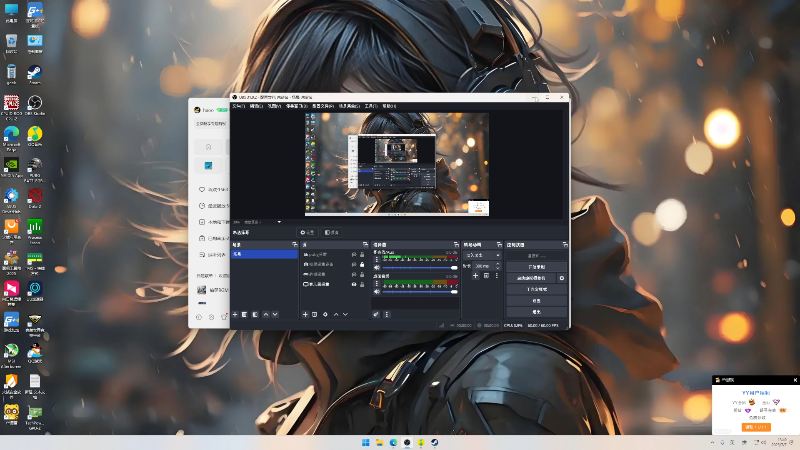This screenshot has height=450, width=800.
Task: Pop out the Sources dock
Action: coord(365,245)
